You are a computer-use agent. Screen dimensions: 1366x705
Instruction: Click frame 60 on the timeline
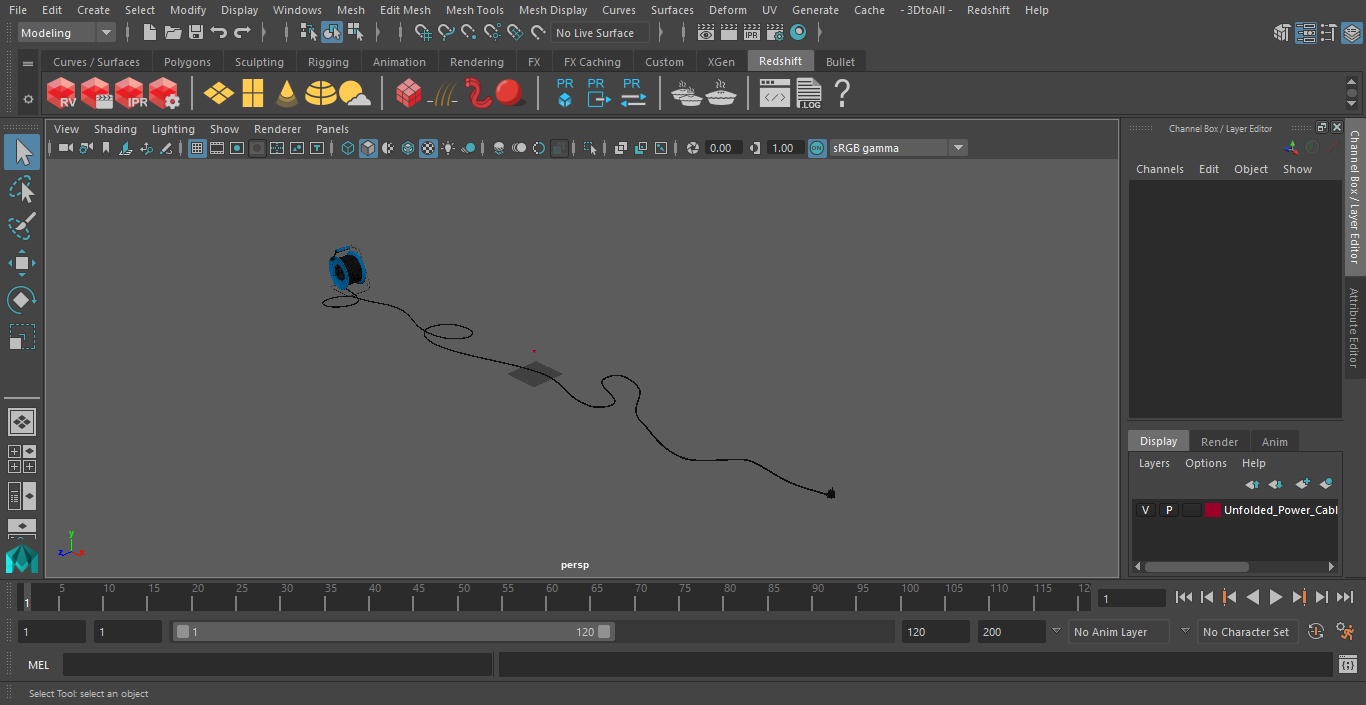552,597
